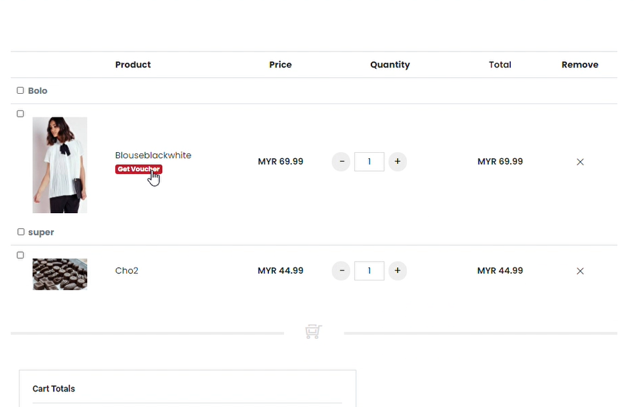Select the Cho2 item checkbox
This screenshot has height=407, width=634.
20,255
